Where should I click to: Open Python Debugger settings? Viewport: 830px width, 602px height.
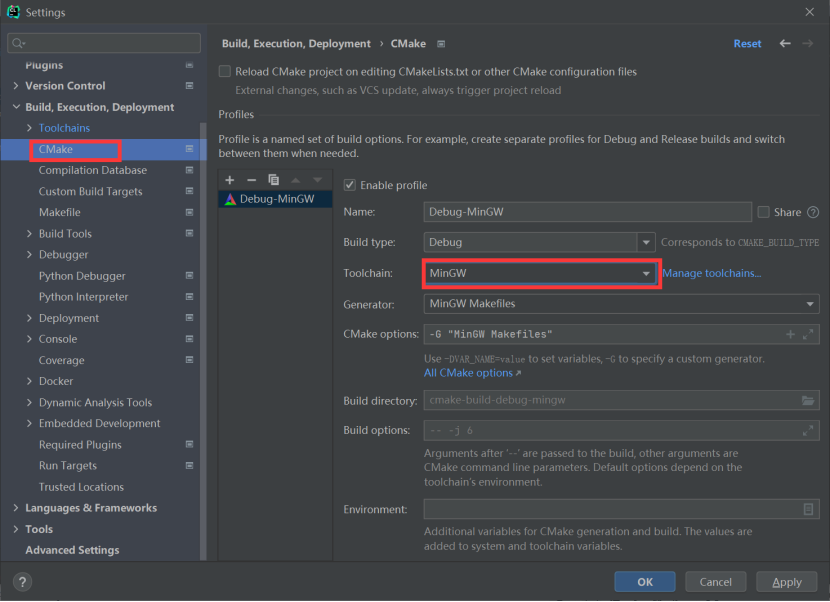pos(82,276)
